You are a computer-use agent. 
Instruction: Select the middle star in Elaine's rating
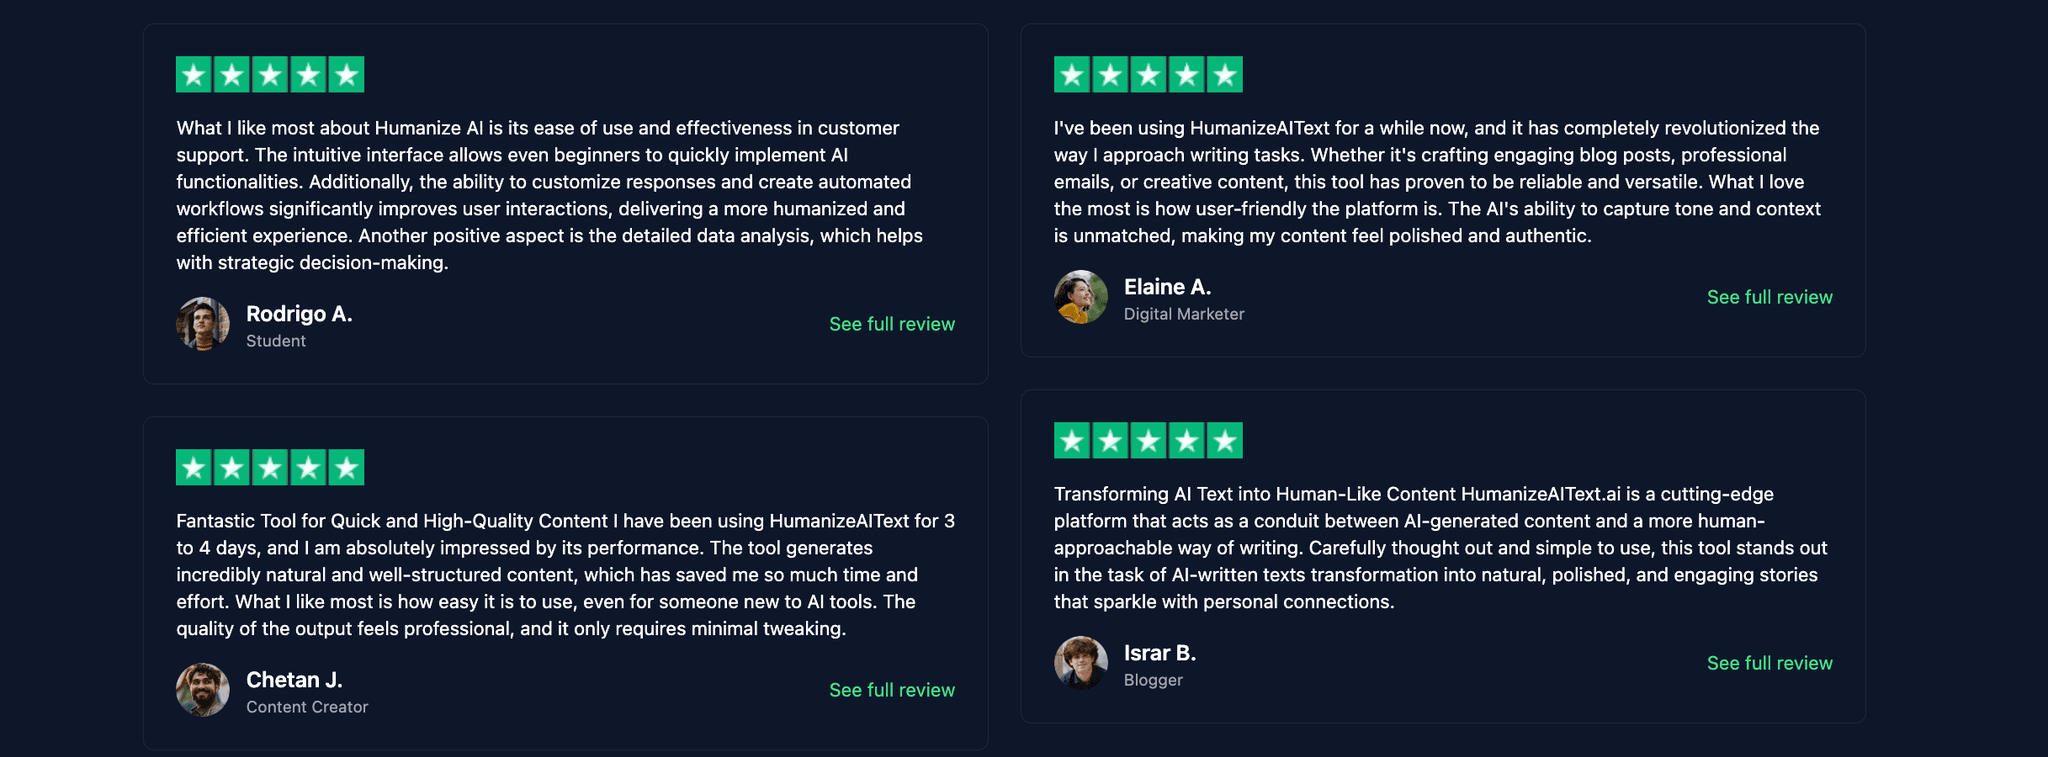(x=1146, y=73)
